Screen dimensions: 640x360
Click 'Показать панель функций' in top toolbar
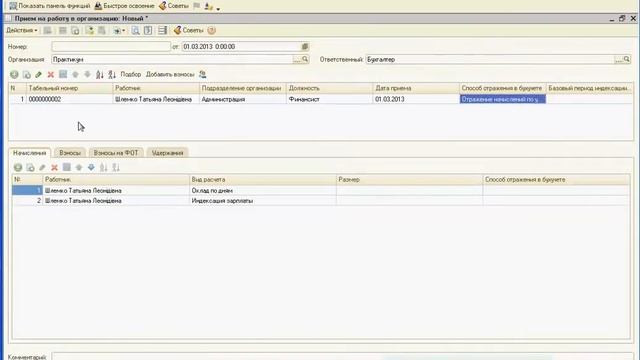coord(49,6)
